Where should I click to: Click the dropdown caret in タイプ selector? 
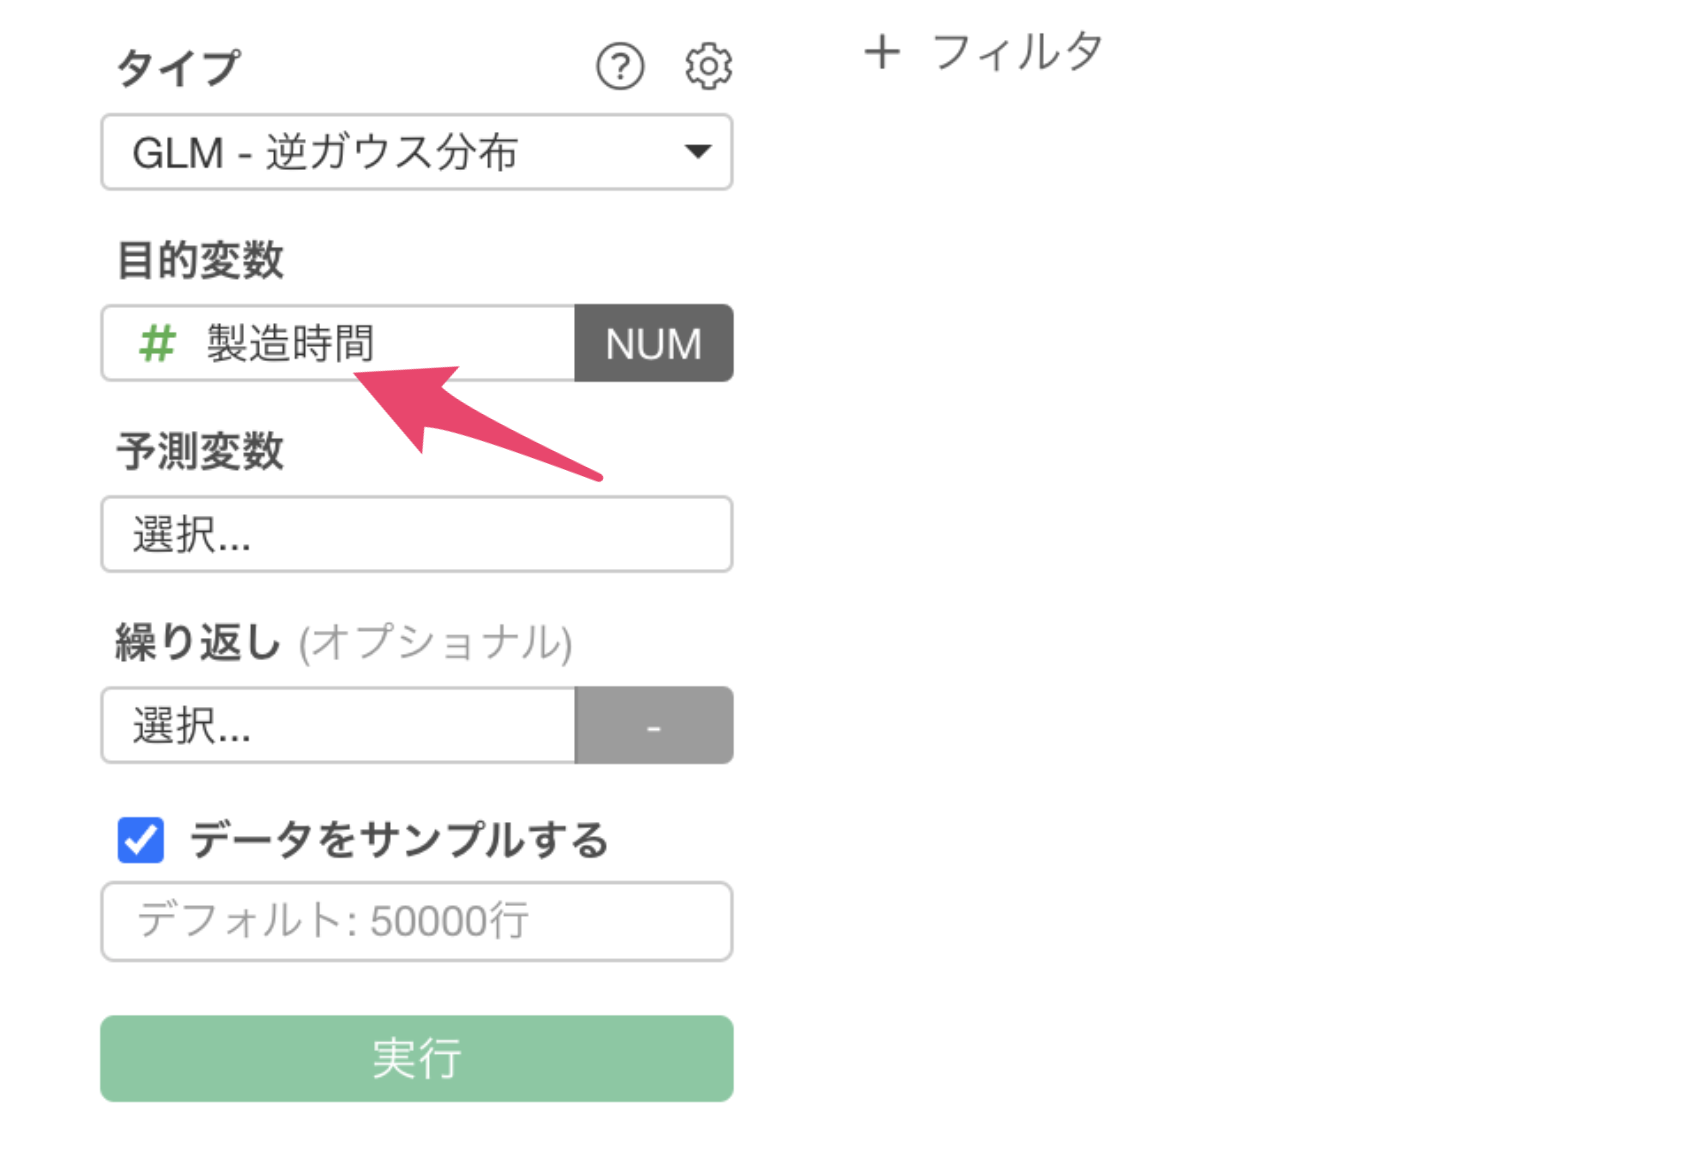pyautogui.click(x=697, y=152)
